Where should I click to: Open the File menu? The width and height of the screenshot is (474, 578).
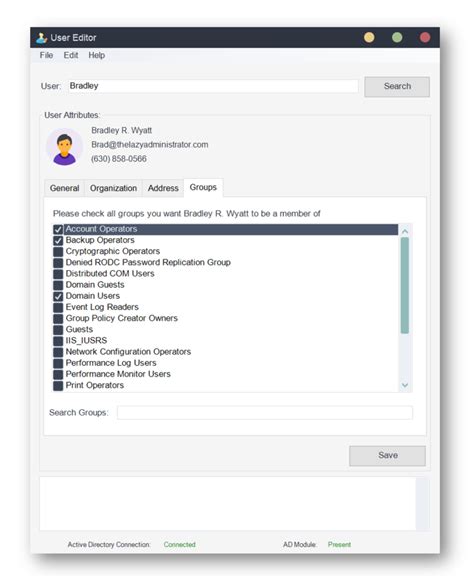point(46,55)
